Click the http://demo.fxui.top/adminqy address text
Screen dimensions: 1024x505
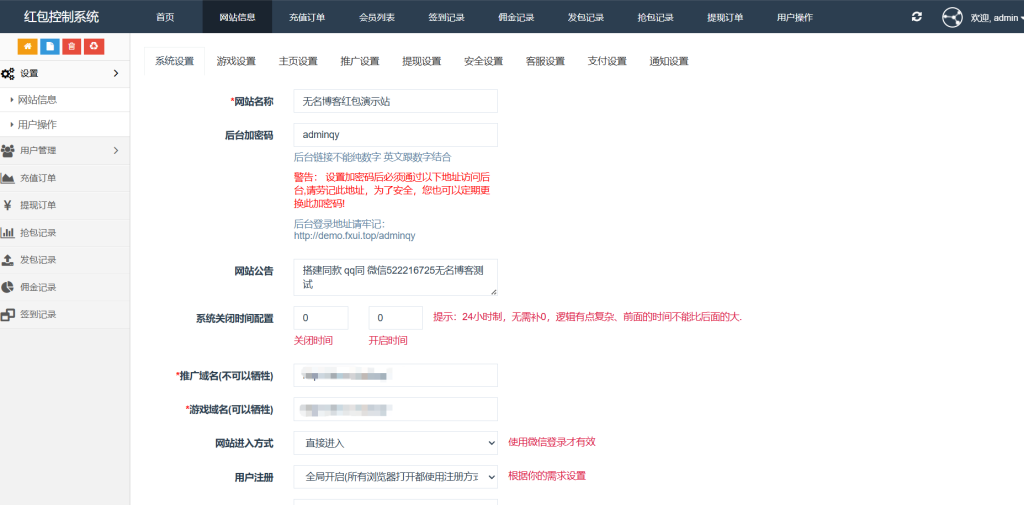pos(355,235)
